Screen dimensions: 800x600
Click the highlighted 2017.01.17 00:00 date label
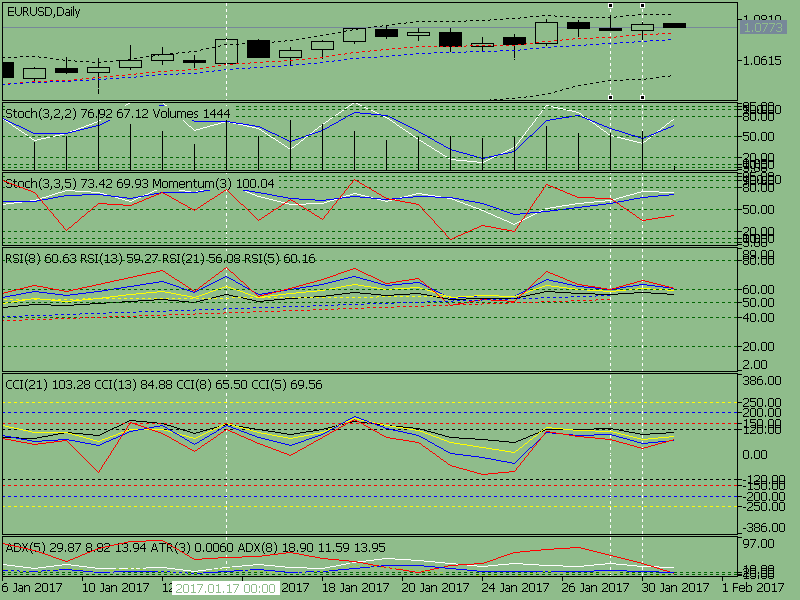click(226, 588)
